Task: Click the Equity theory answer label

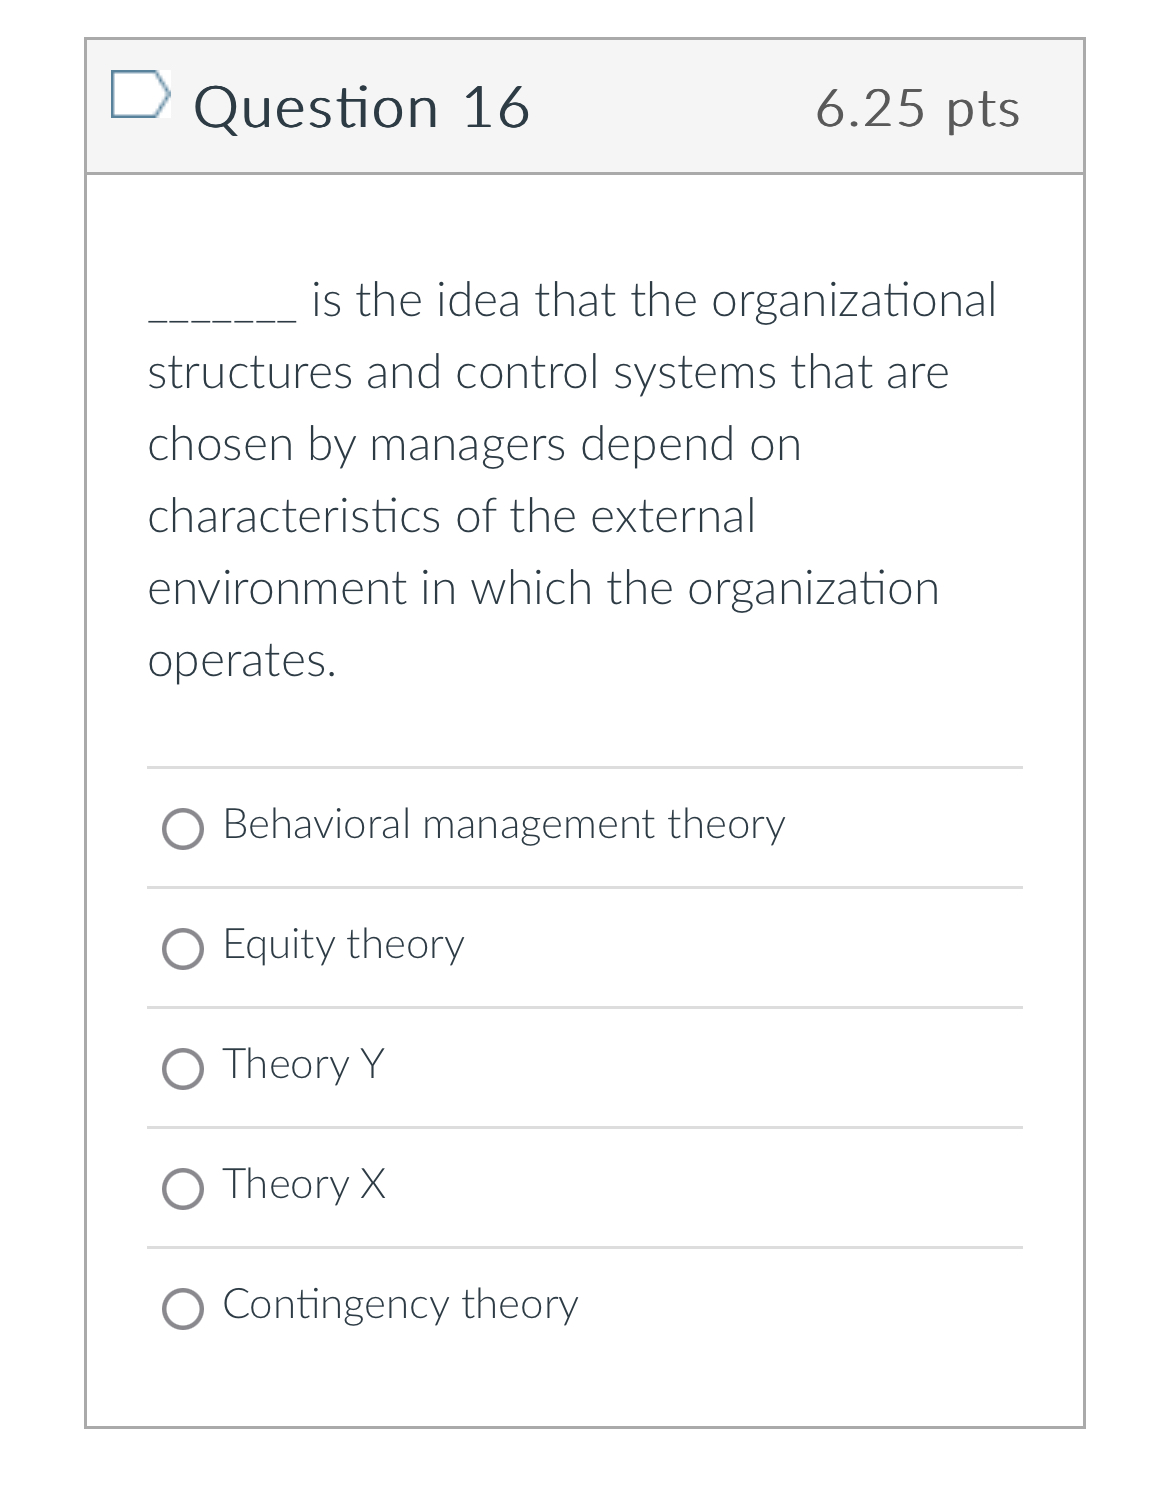Action: 341,945
